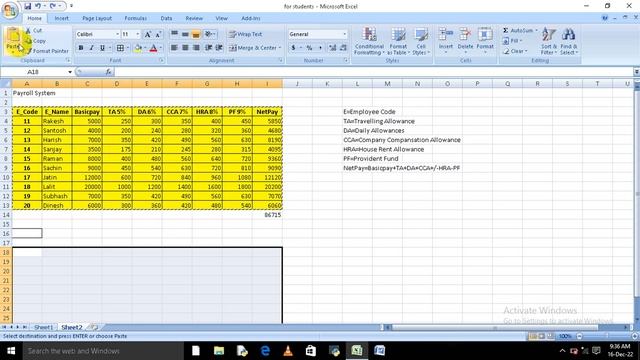Open Orientation text rotation button

tap(210, 34)
